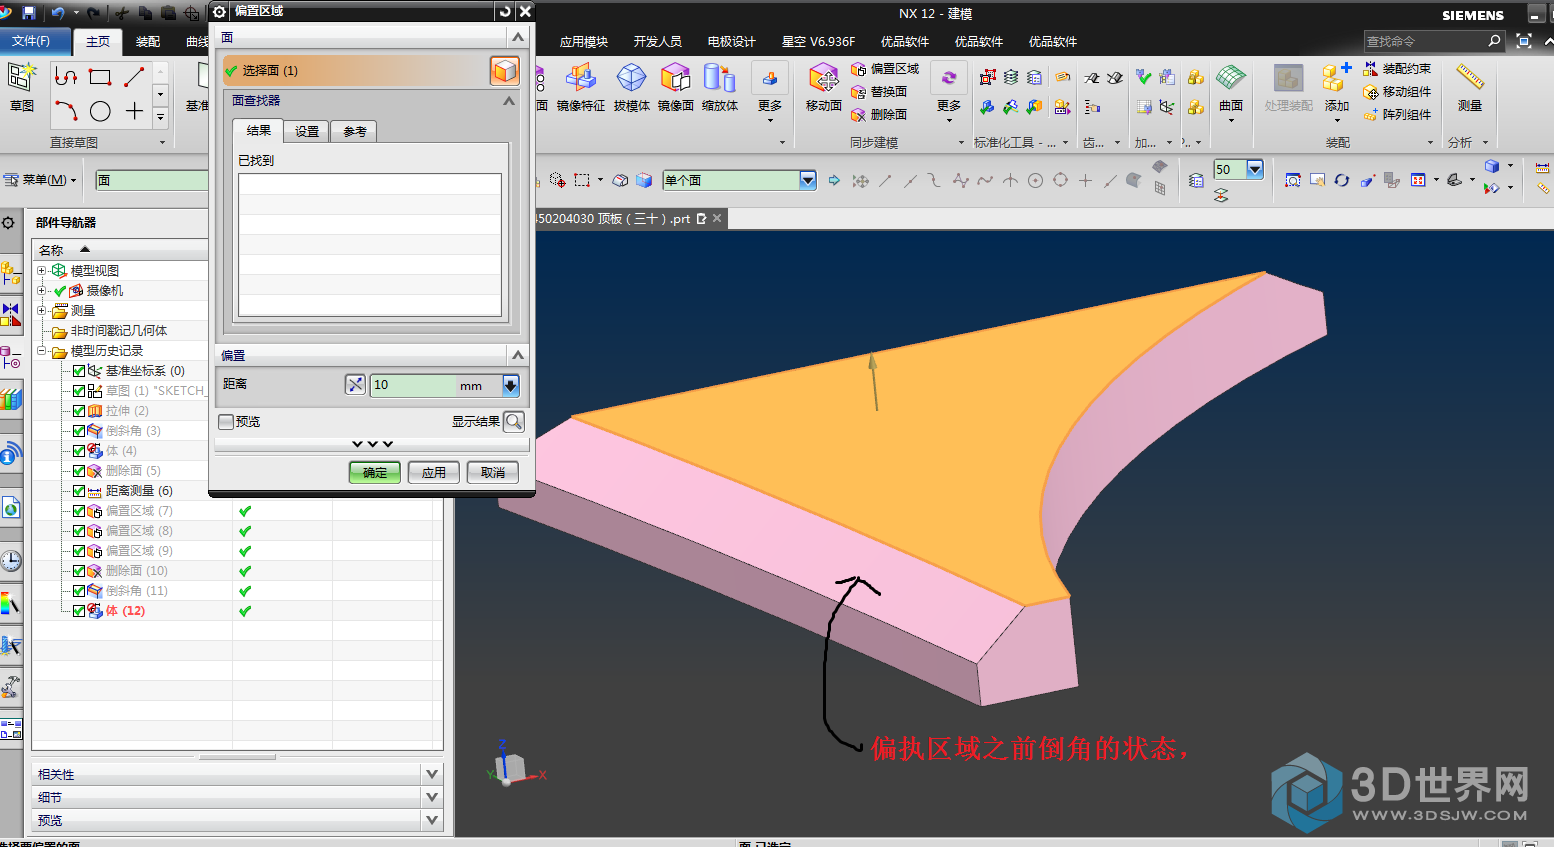Collapse the 模型历史记录 tree node

coord(41,351)
